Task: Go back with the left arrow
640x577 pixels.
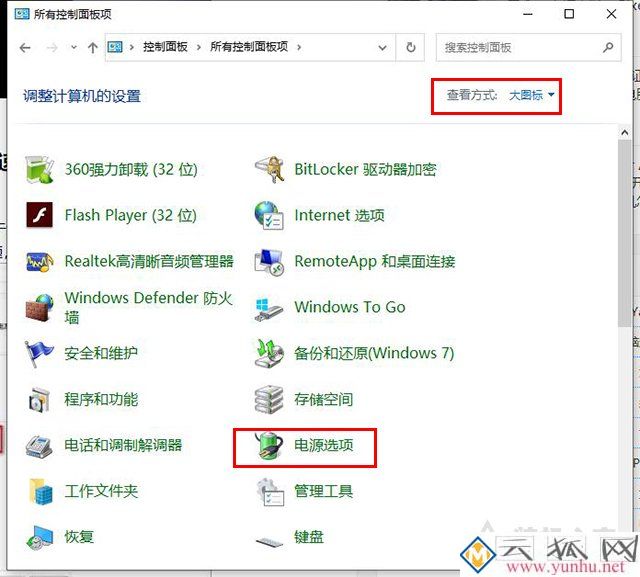Action: [25, 48]
